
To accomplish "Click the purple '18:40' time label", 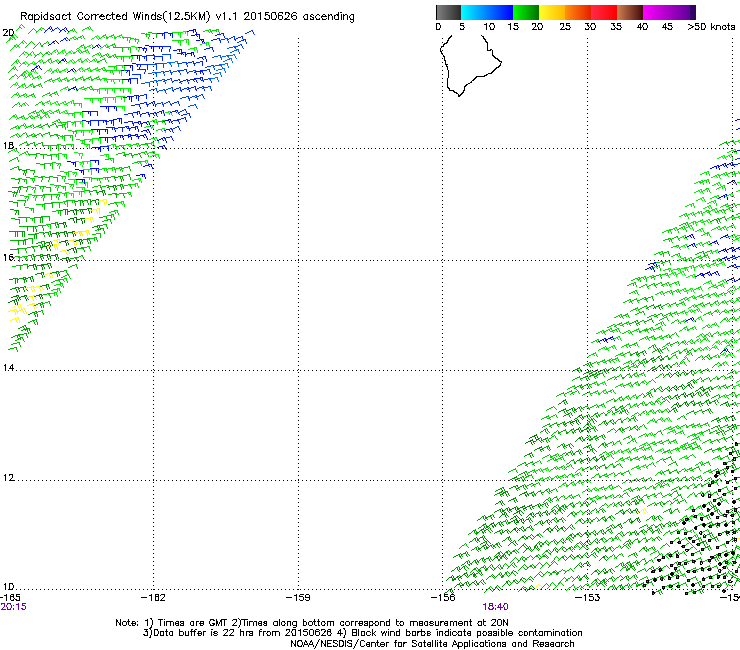I will (495, 607).
